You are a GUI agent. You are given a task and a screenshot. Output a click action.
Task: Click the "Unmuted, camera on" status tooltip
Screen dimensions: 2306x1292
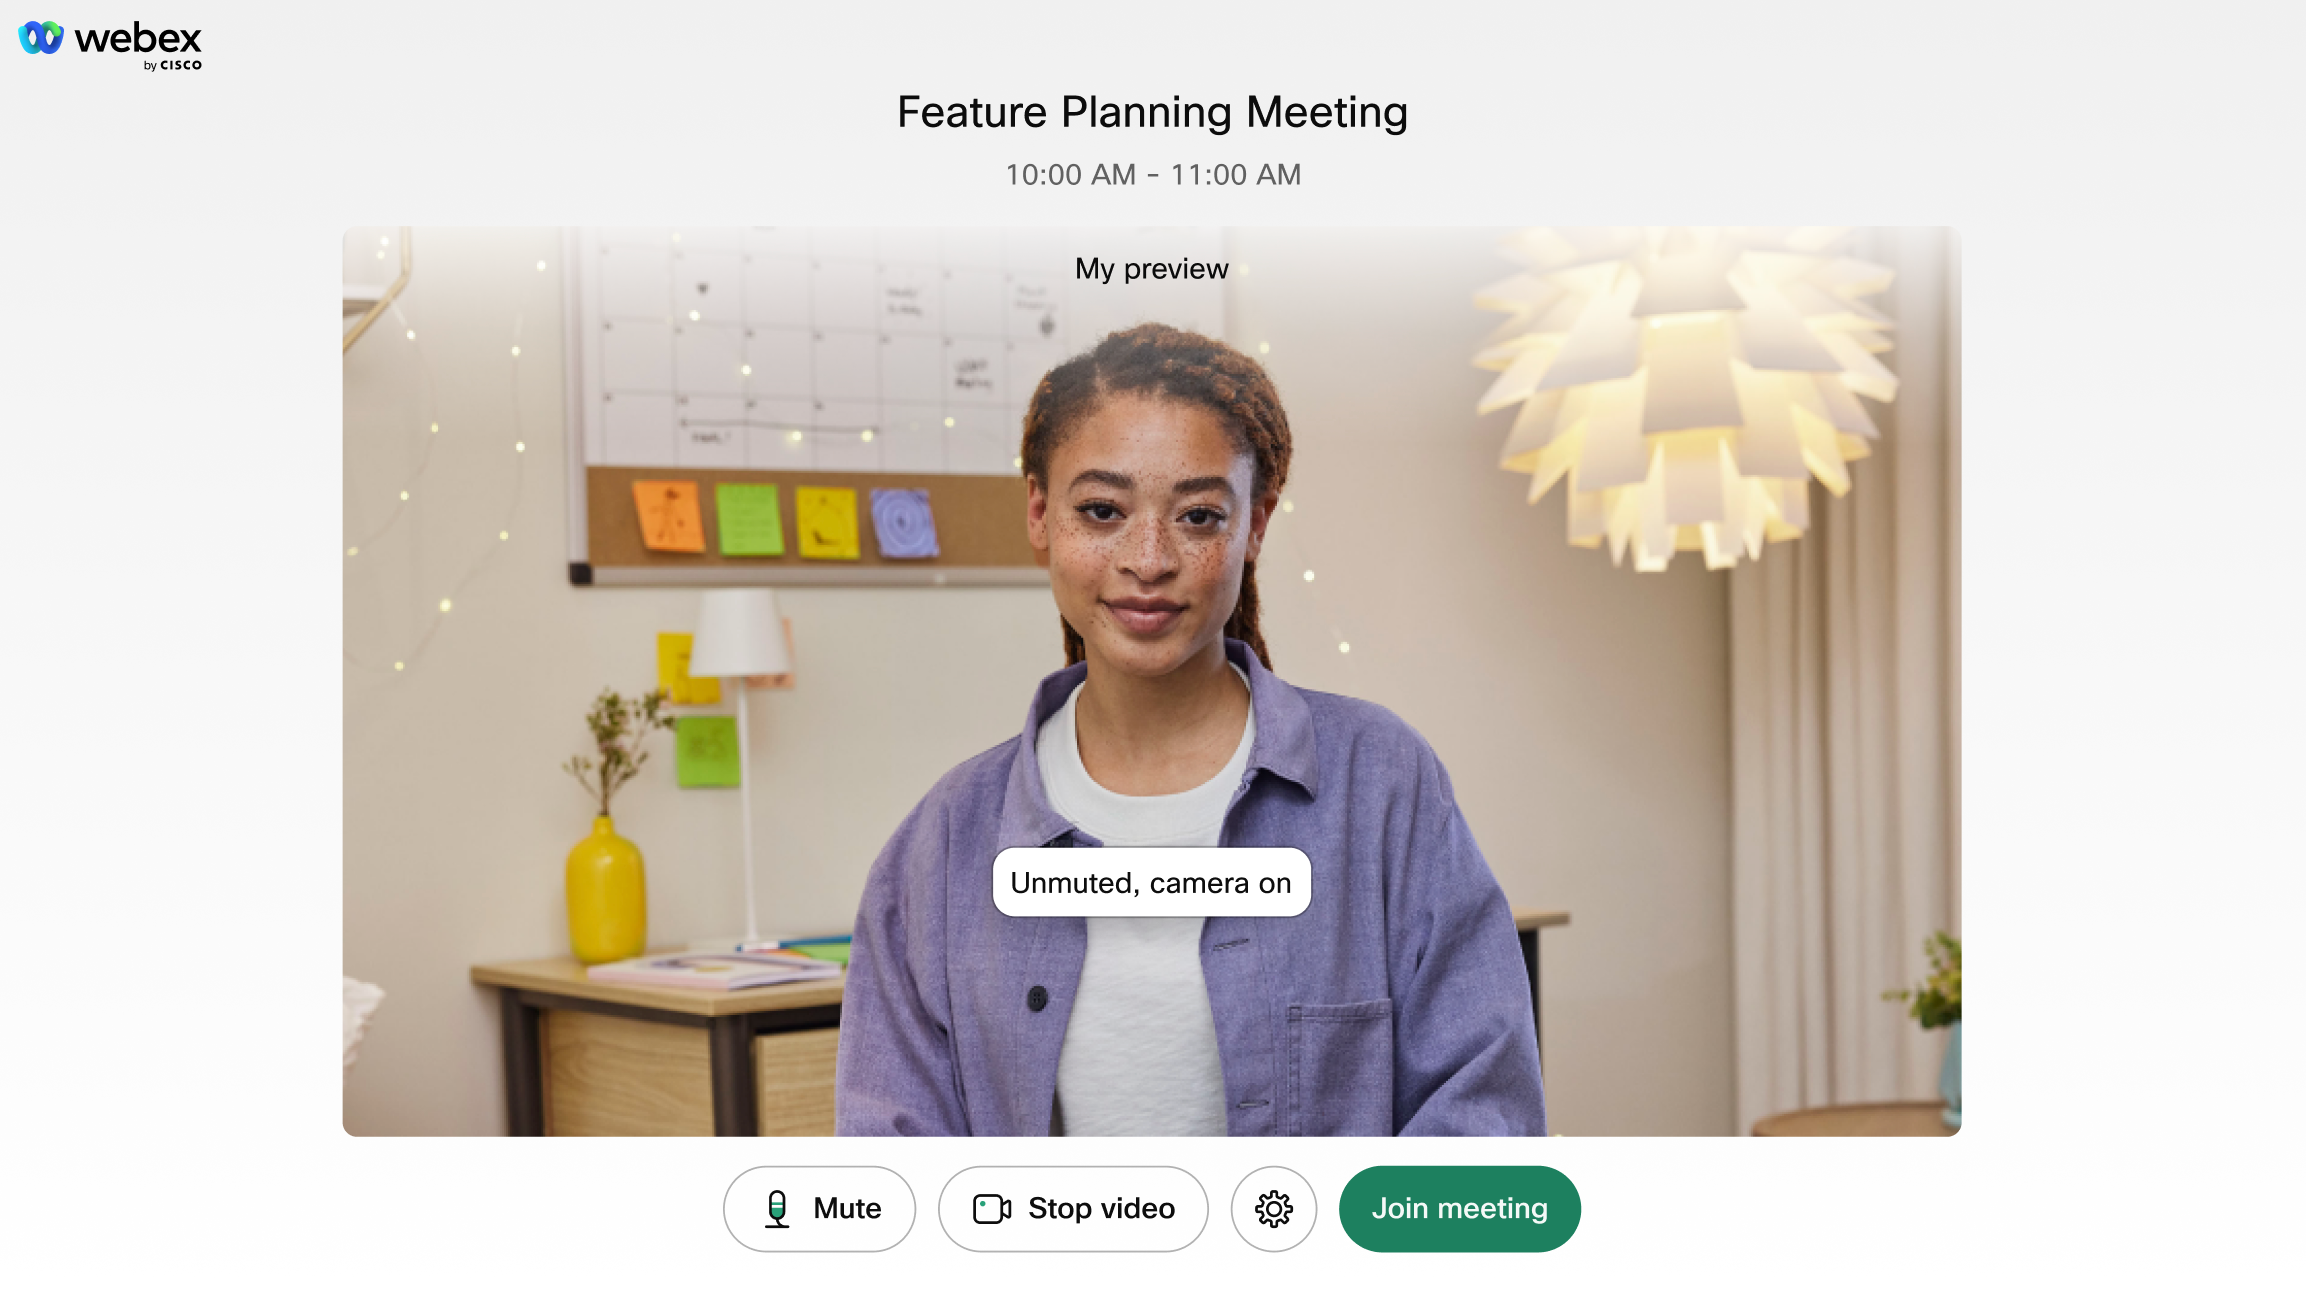1151,882
